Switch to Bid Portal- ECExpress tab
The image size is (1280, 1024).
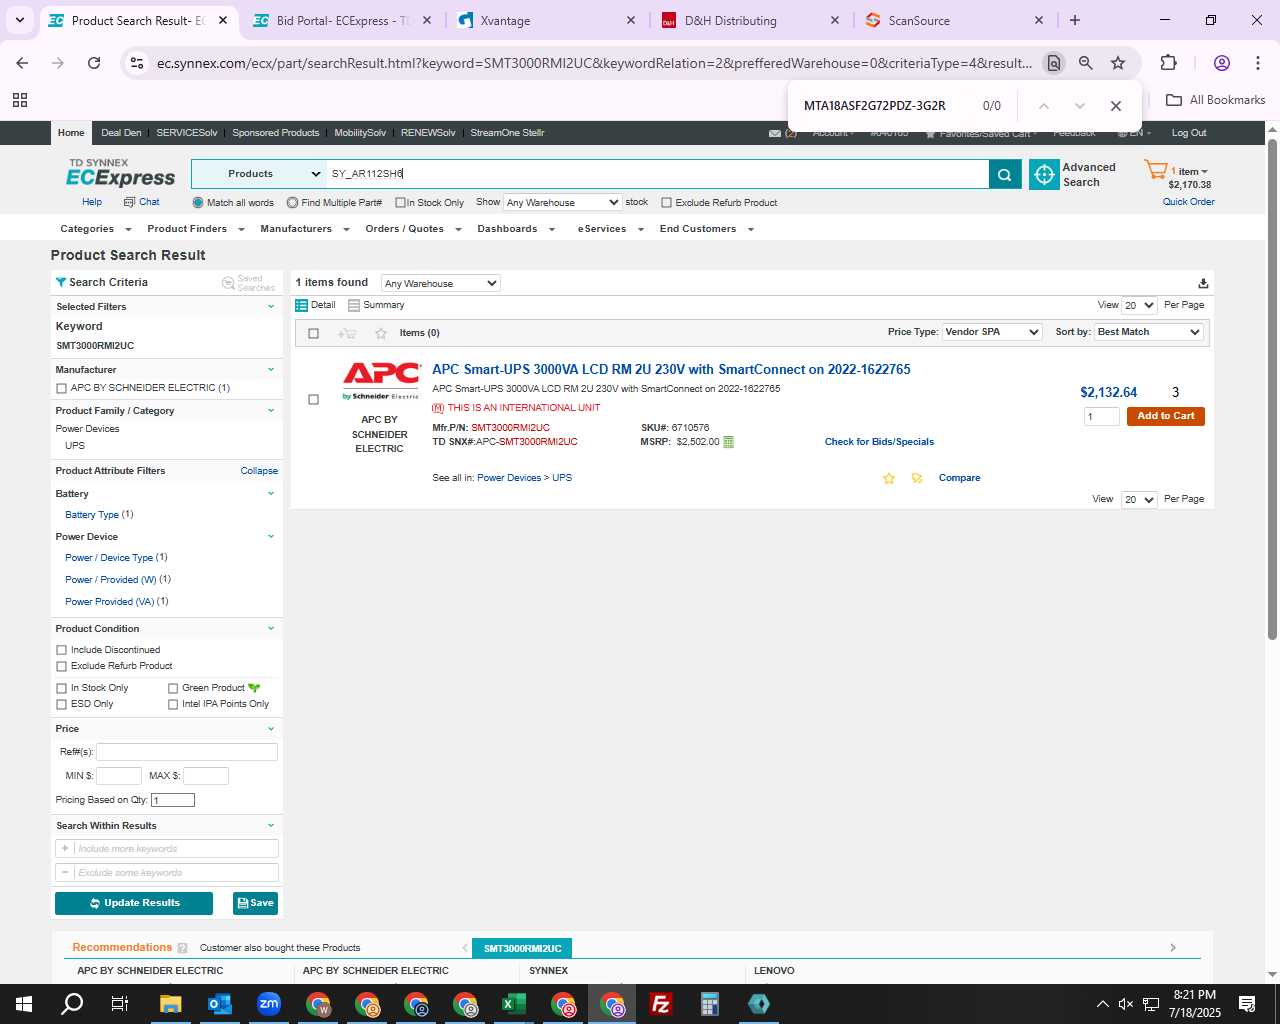pyautogui.click(x=341, y=20)
